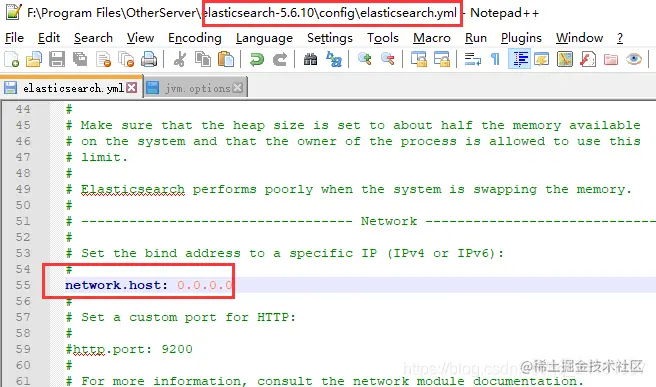Click the 0.0.0.0 value on line 55
656x387 pixels.
pos(205,285)
